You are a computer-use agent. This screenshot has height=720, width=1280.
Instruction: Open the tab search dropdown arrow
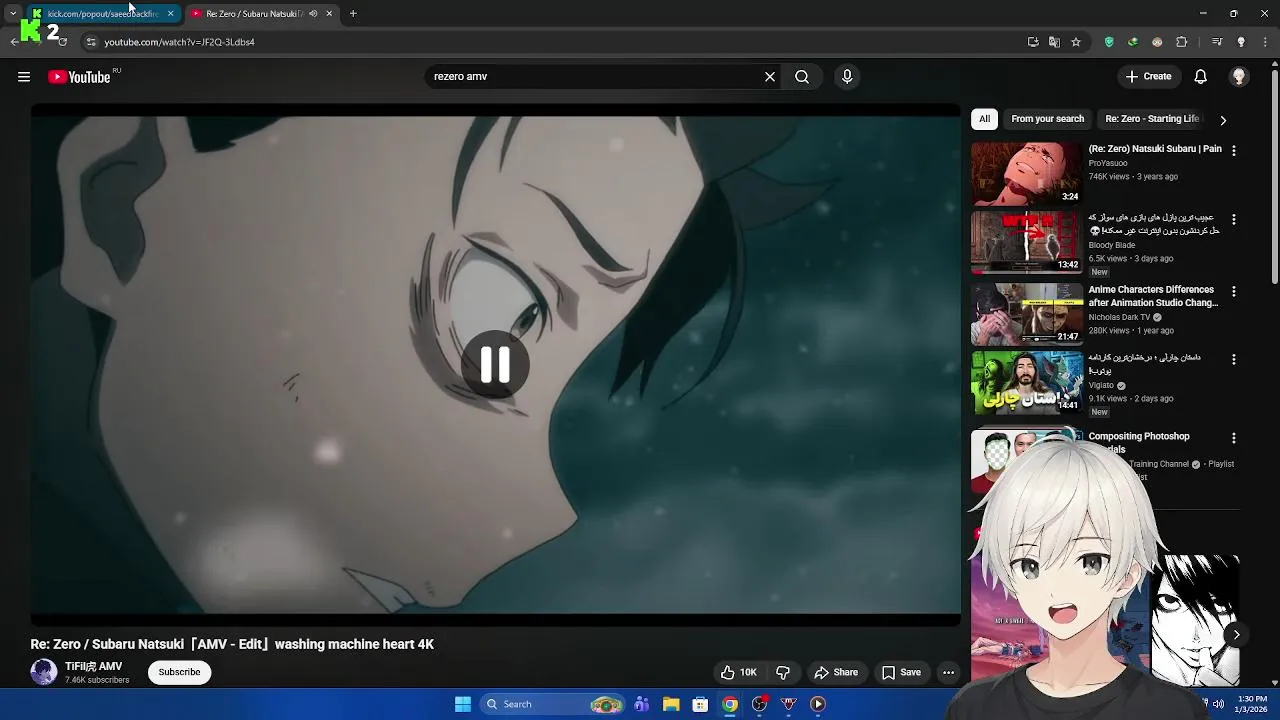tap(12, 14)
